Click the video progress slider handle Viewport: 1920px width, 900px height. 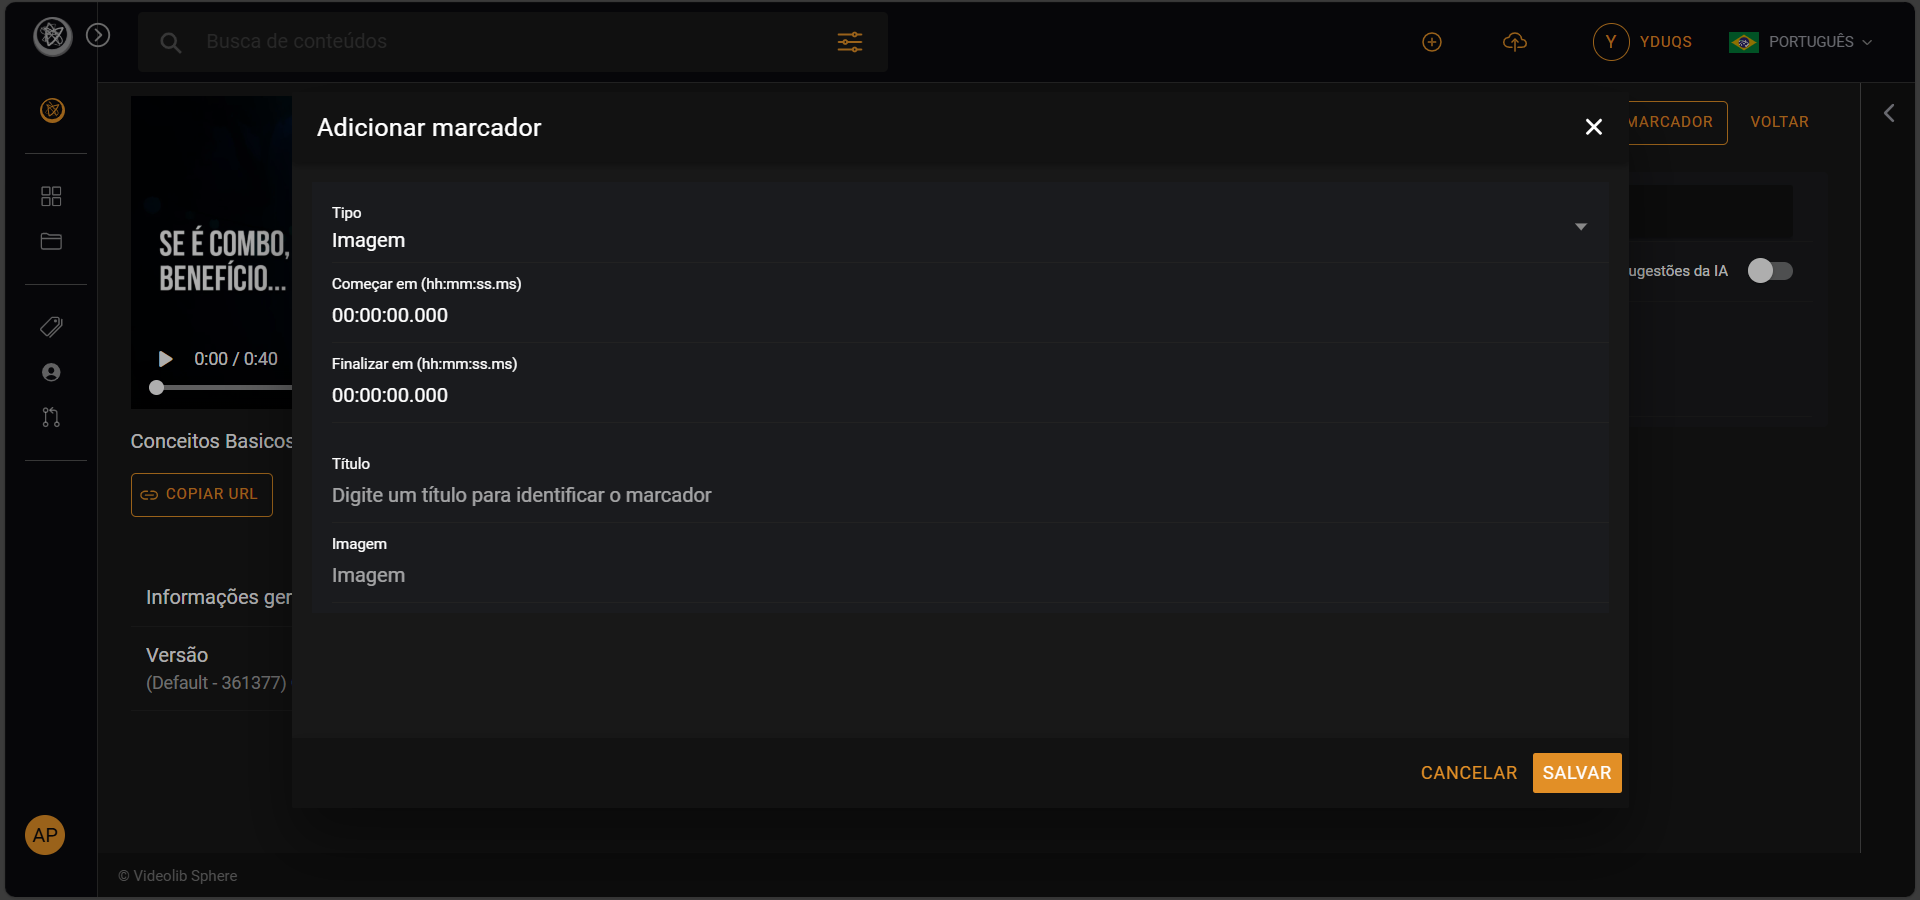tap(156, 388)
